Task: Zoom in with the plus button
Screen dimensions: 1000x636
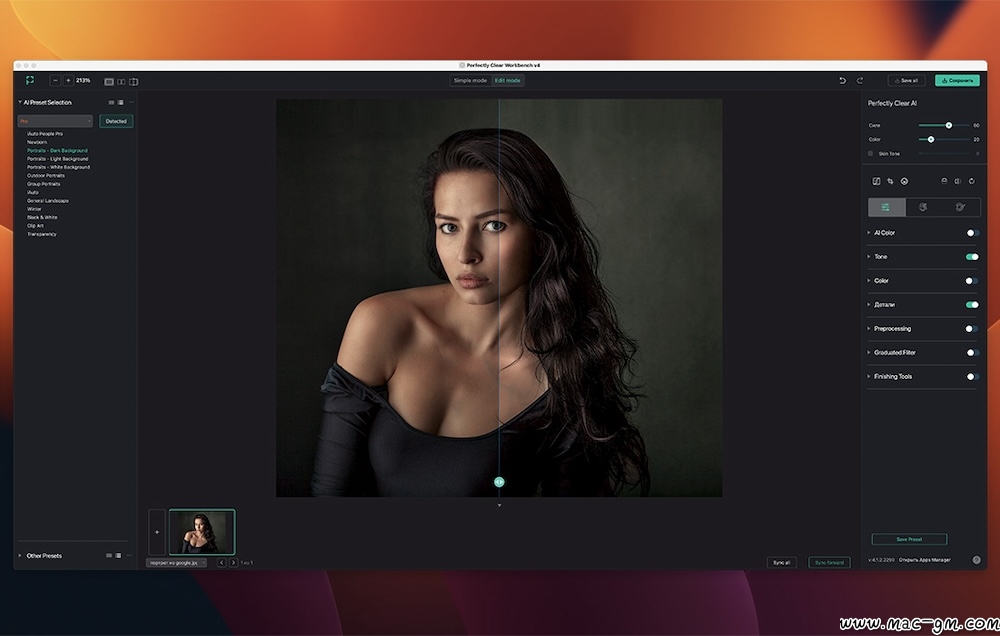Action: point(68,80)
